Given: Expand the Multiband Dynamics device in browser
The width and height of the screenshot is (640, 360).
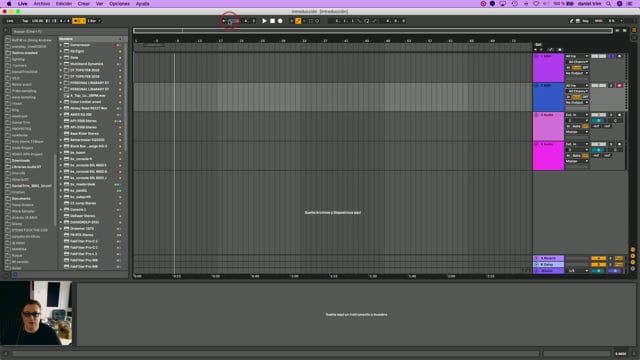Looking at the screenshot, I should [61, 64].
